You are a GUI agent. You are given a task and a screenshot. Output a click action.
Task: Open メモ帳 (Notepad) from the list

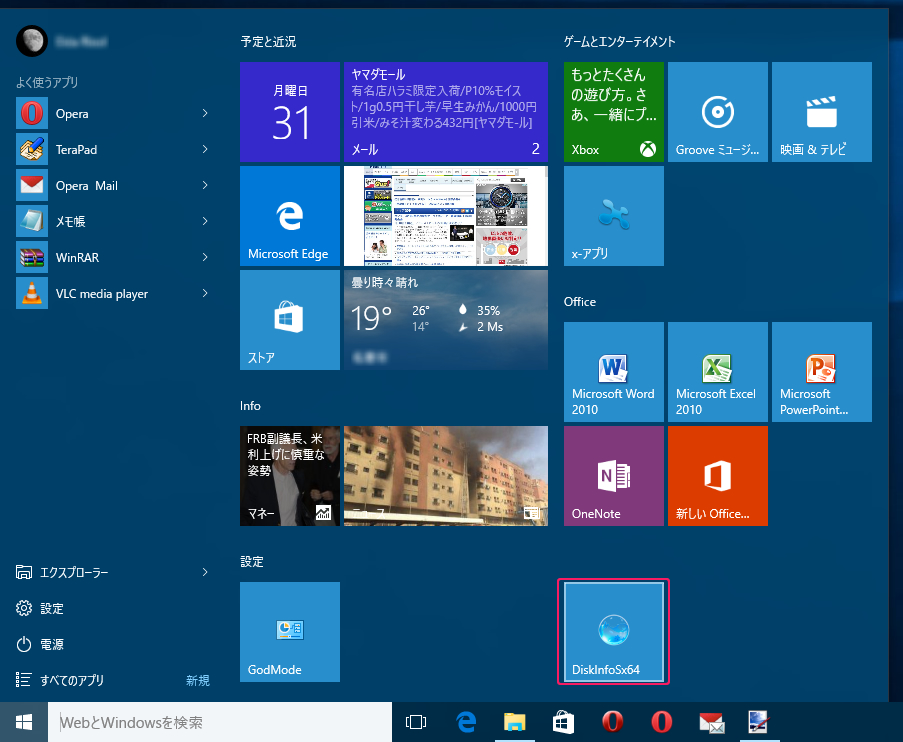pos(112,221)
